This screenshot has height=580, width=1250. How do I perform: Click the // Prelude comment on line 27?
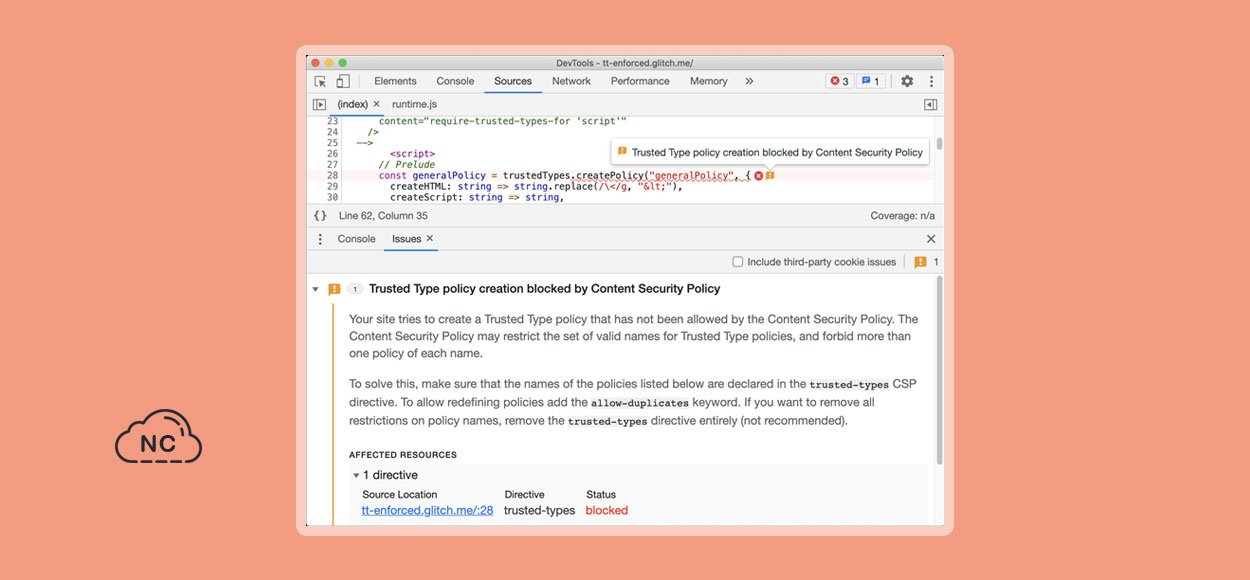(407, 165)
